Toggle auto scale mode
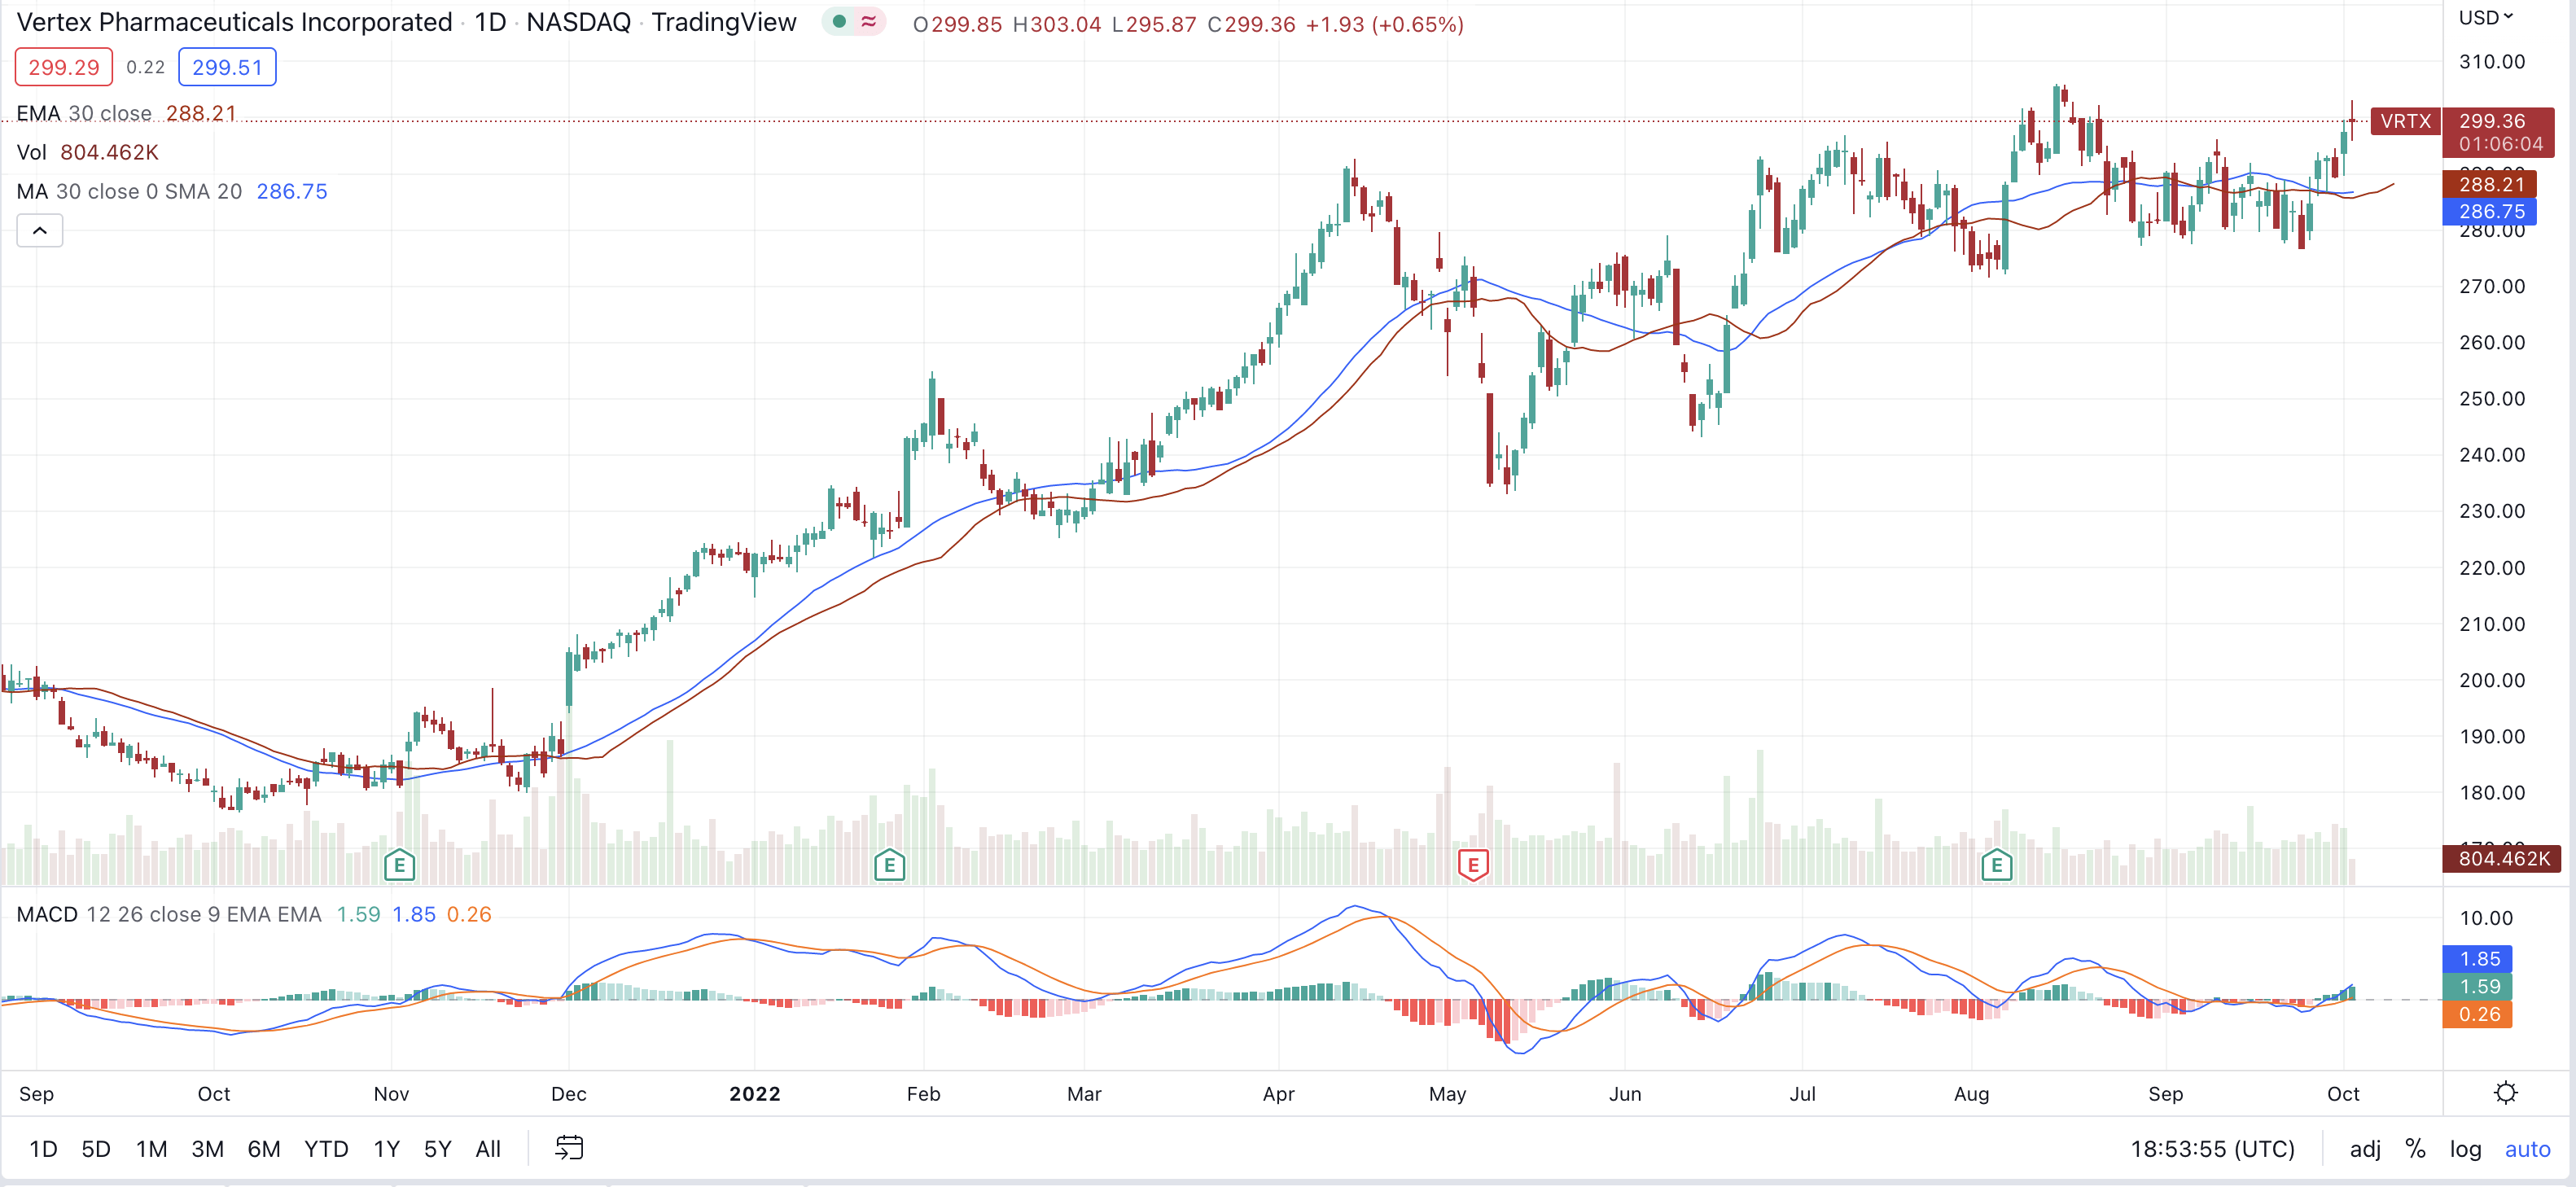This screenshot has height=1187, width=2576. (x=2527, y=1149)
